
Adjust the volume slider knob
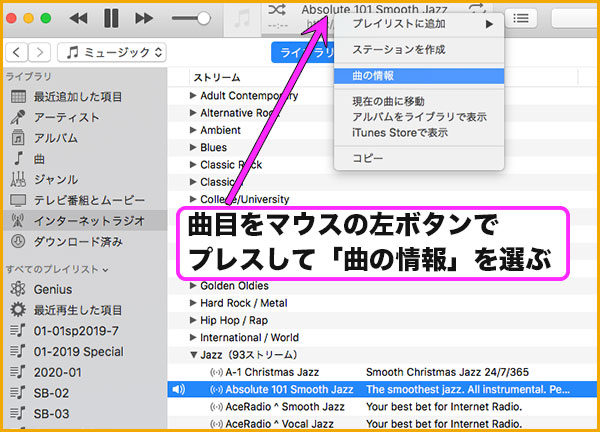pos(203,18)
